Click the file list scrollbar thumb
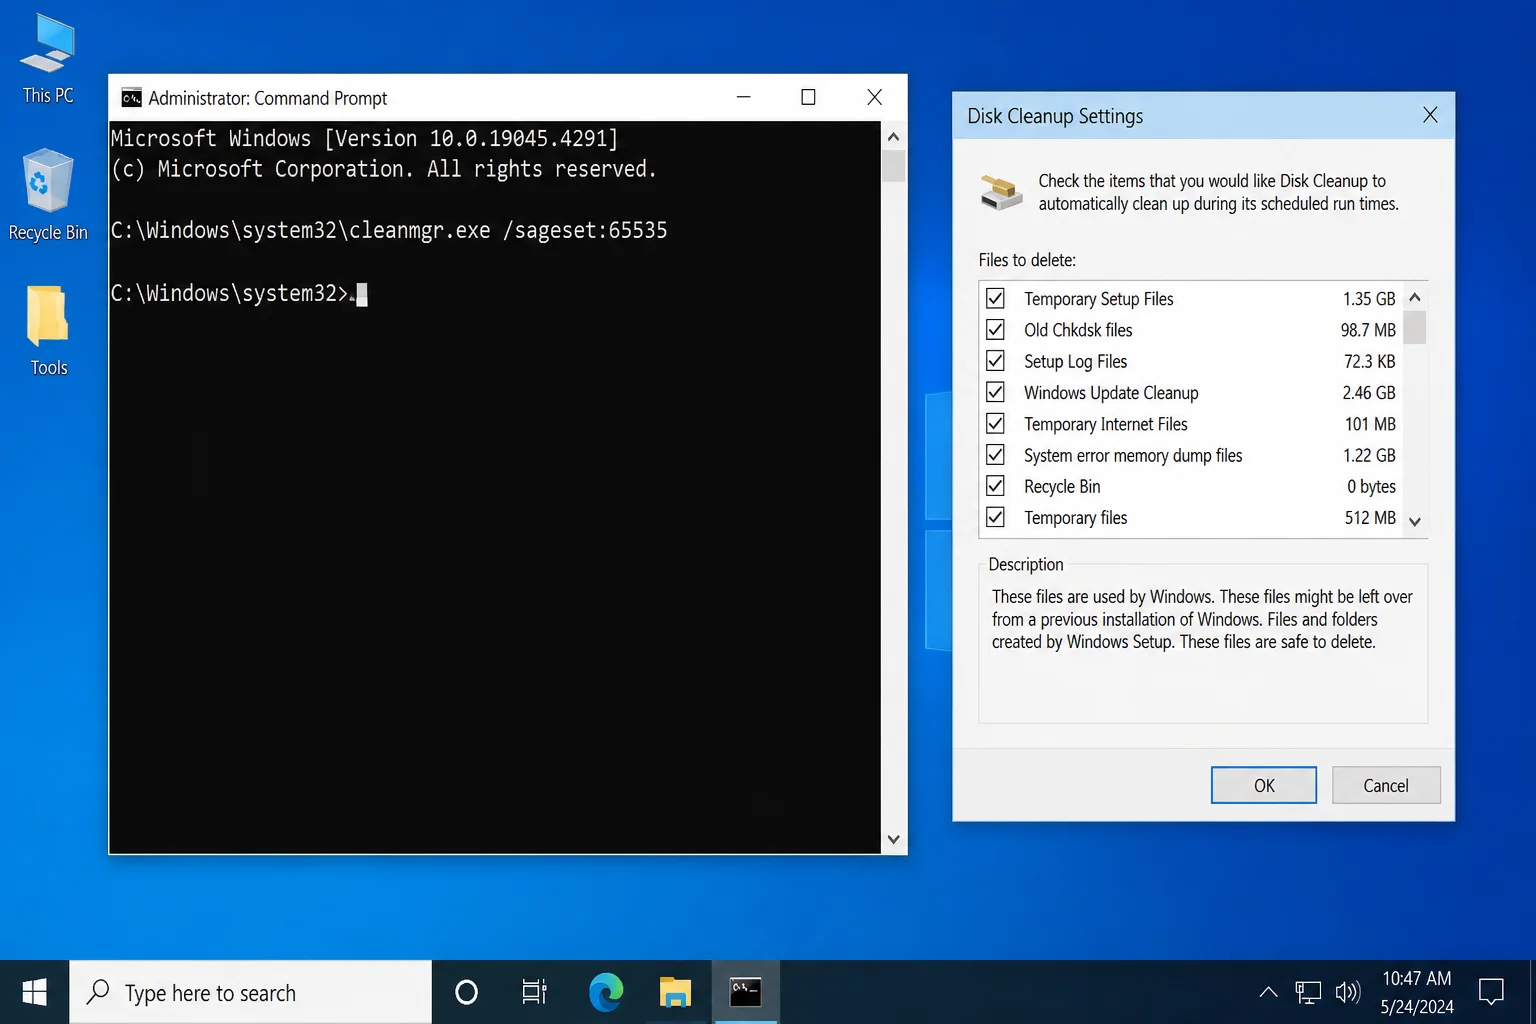The image size is (1536, 1024). click(1414, 327)
